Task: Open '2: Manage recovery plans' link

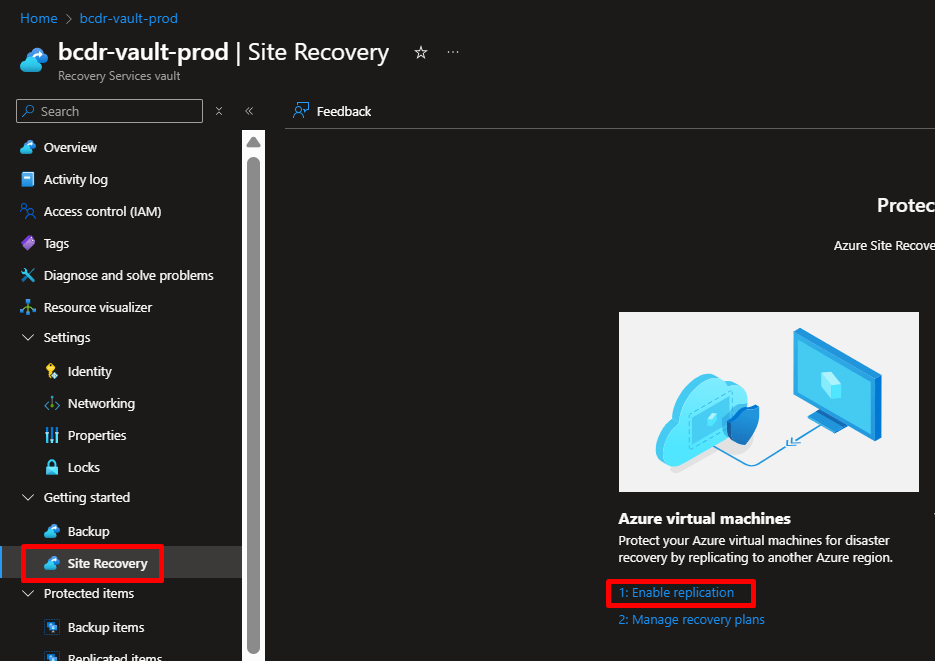Action: point(691,620)
